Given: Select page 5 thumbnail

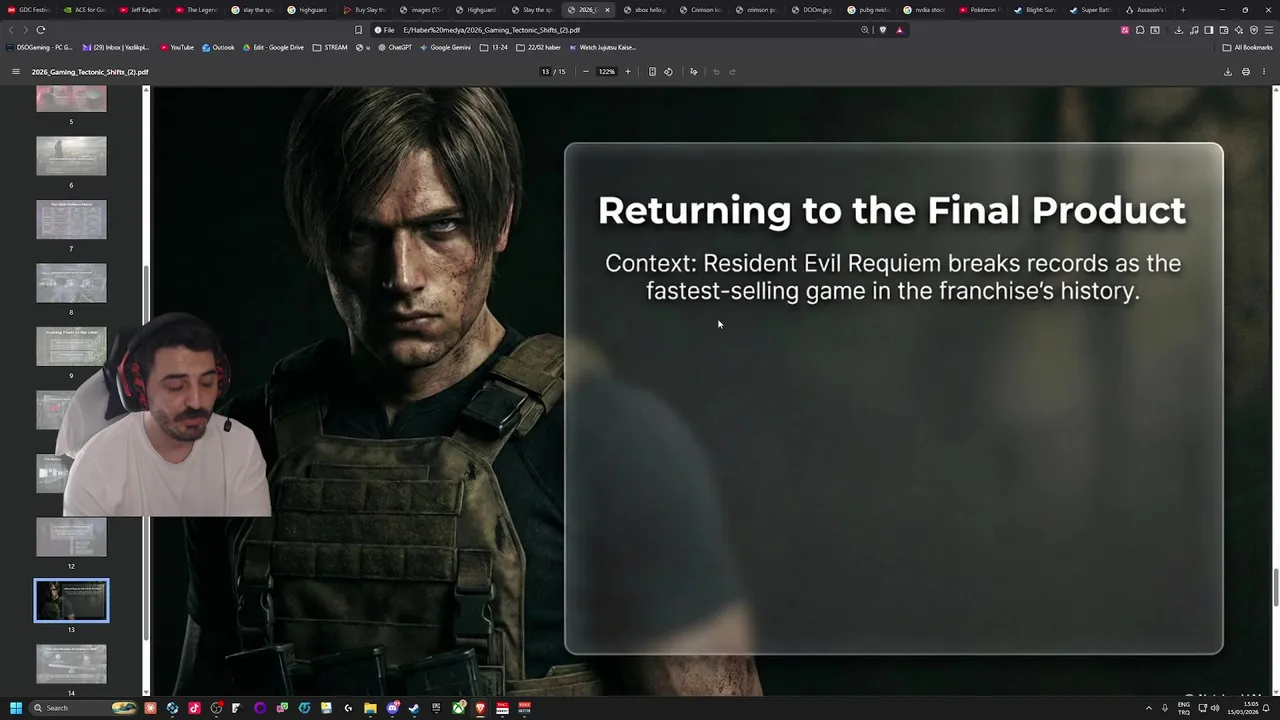Looking at the screenshot, I should (71, 99).
